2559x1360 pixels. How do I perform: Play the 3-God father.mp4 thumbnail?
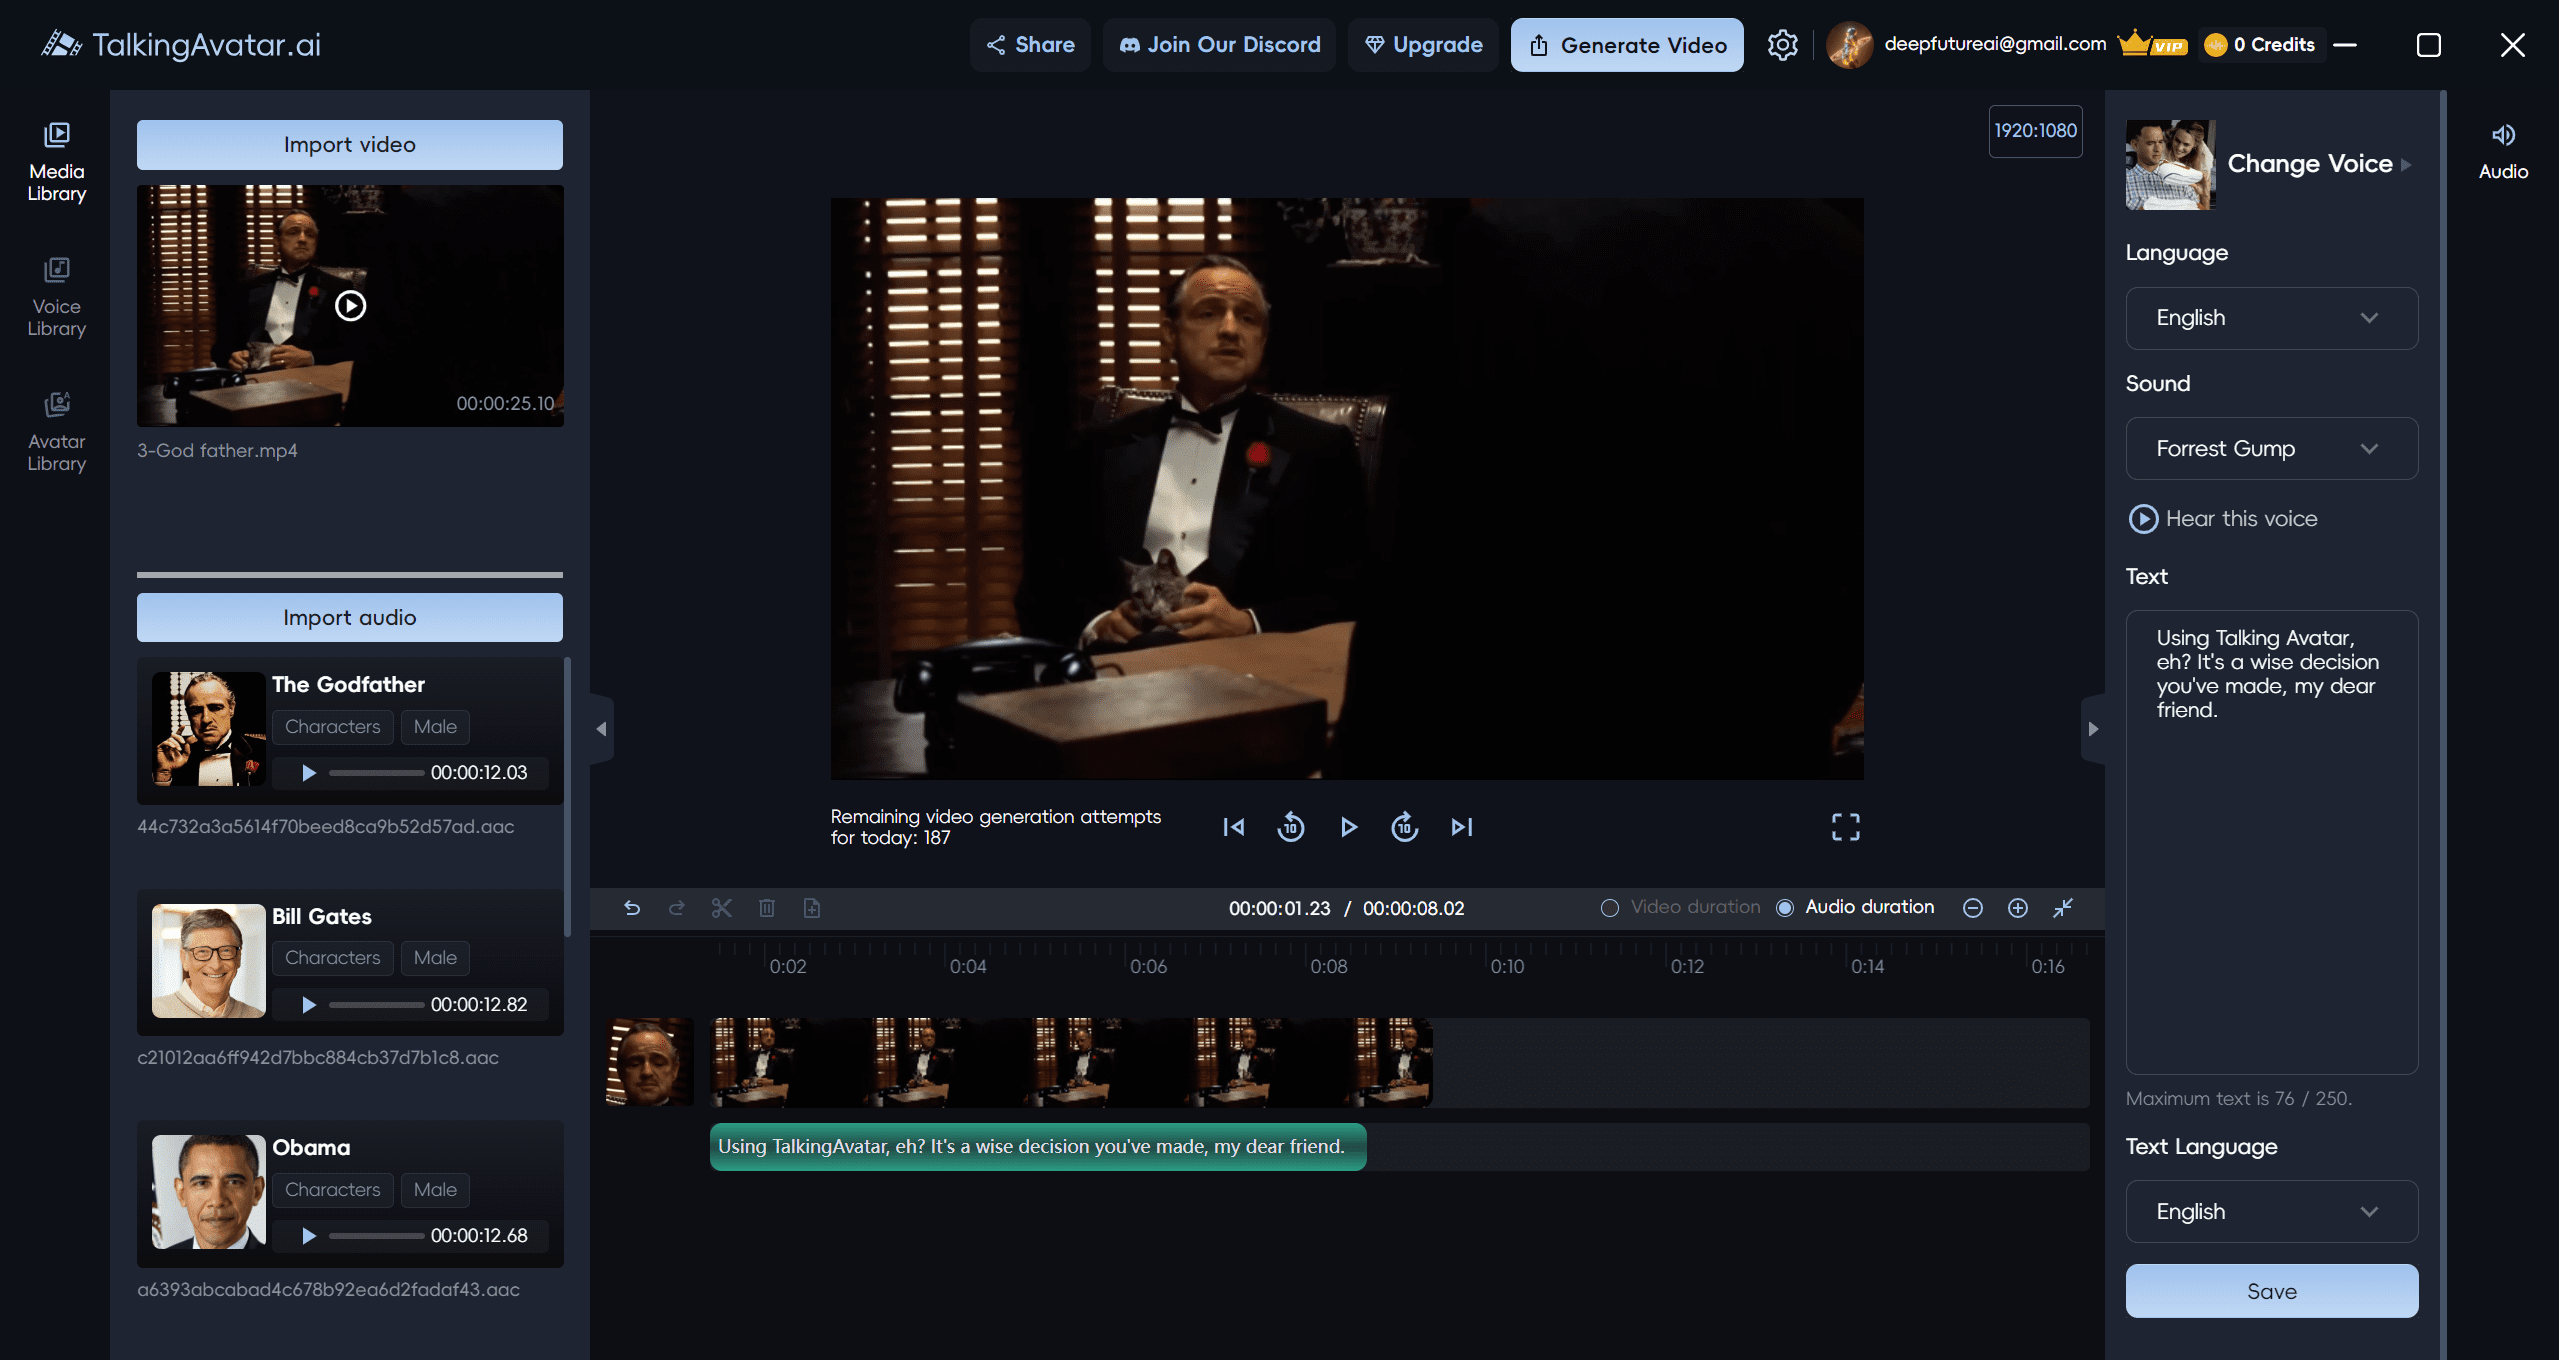(350, 306)
